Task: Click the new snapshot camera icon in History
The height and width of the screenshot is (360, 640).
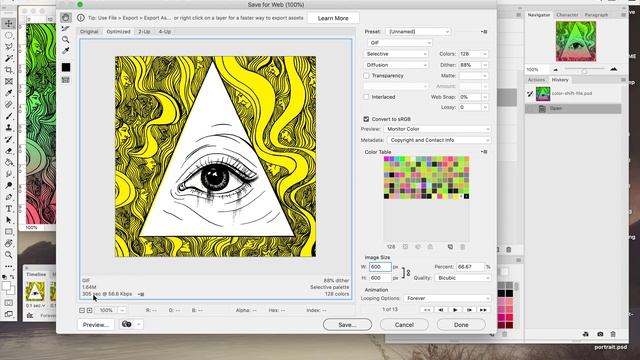Action: point(600,334)
